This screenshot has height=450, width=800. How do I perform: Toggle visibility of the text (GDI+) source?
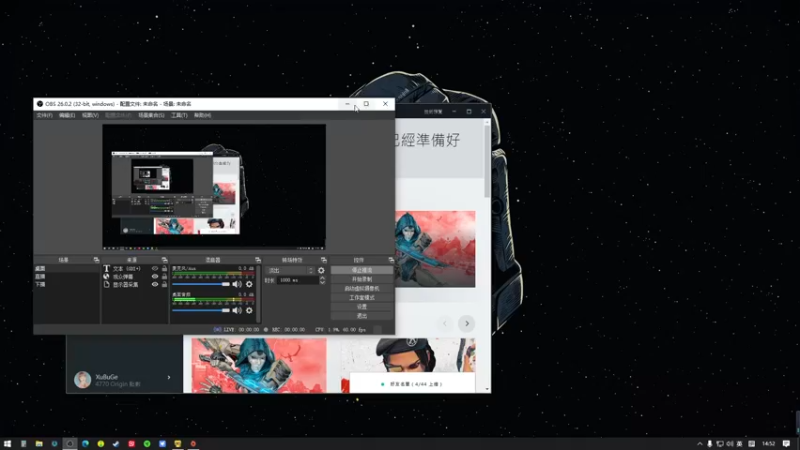pyautogui.click(x=155, y=268)
